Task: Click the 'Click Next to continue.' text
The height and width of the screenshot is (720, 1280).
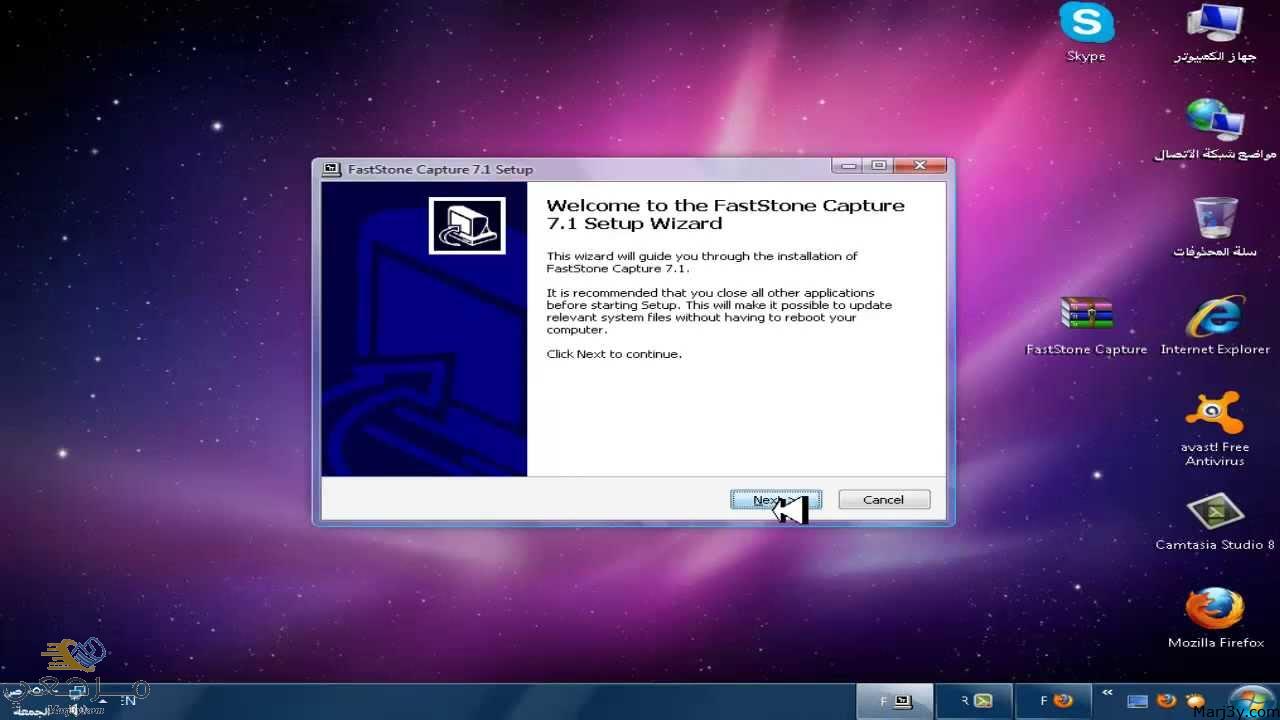Action: pos(614,354)
